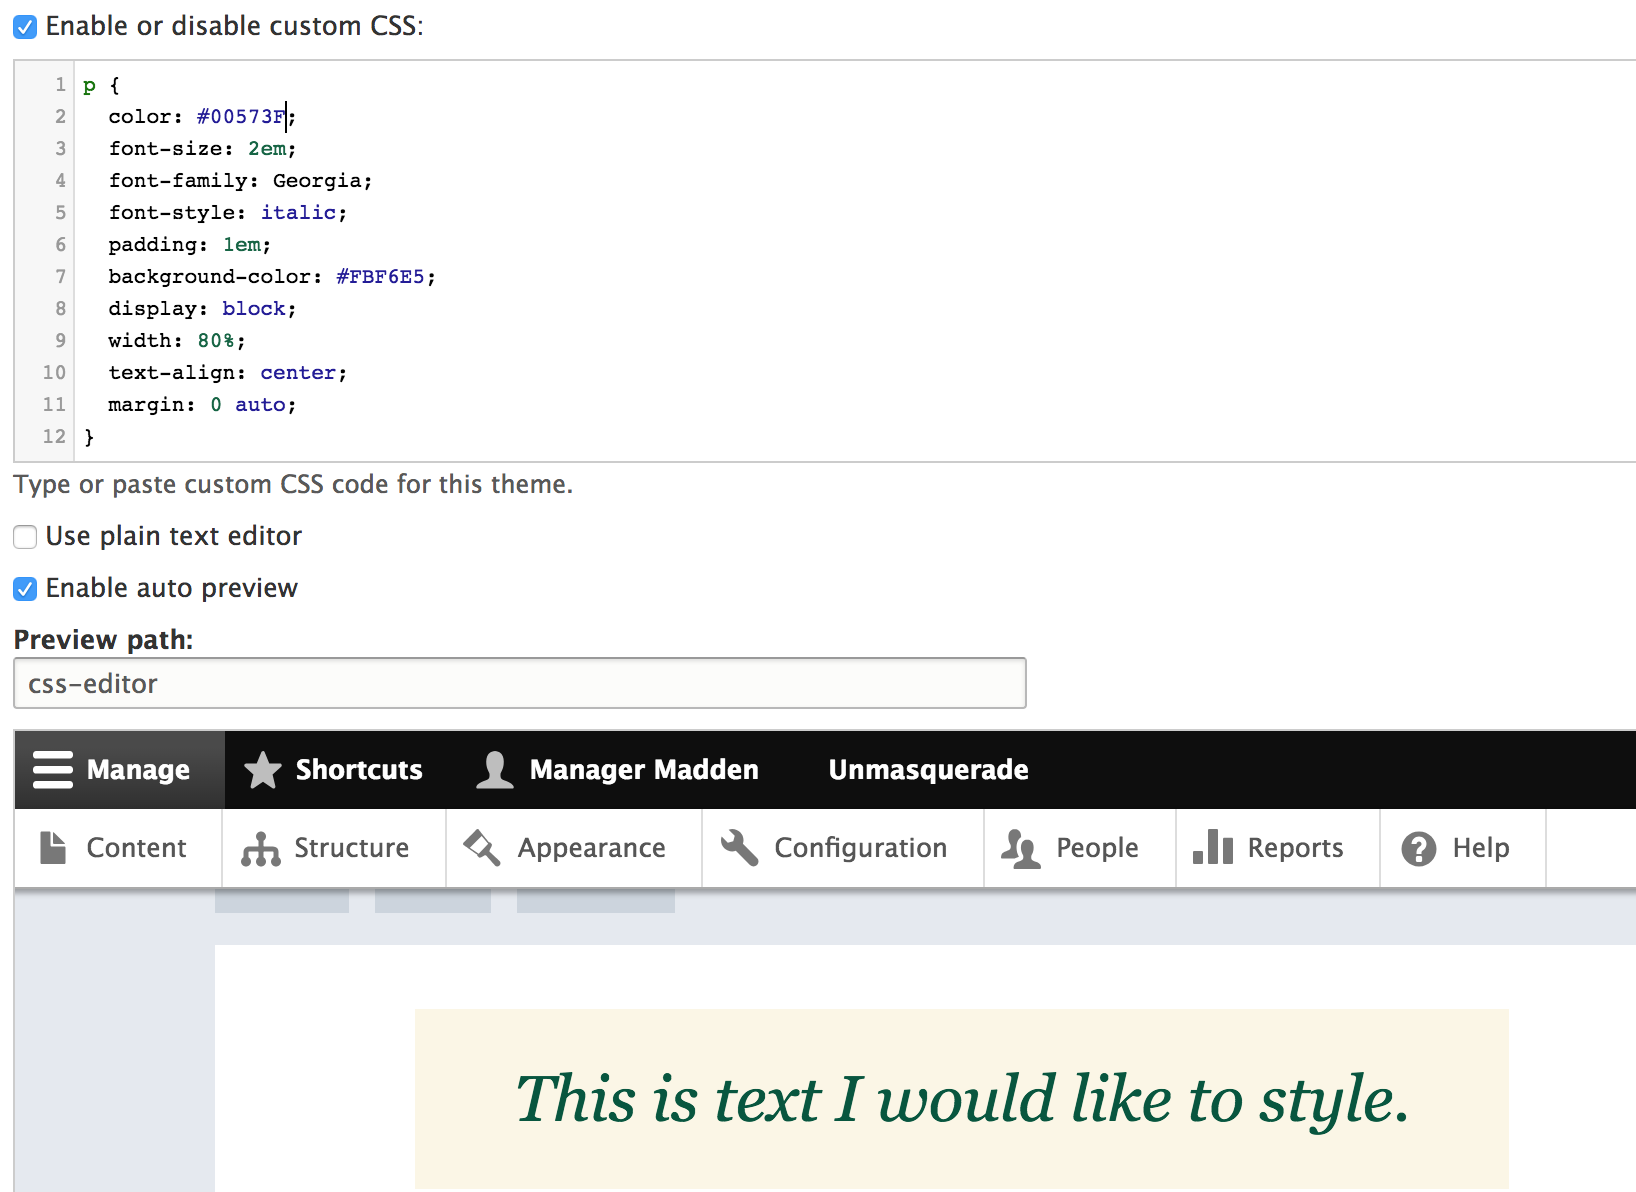The width and height of the screenshot is (1636, 1192).
Task: Click the Reports bar chart icon
Action: click(x=1213, y=848)
